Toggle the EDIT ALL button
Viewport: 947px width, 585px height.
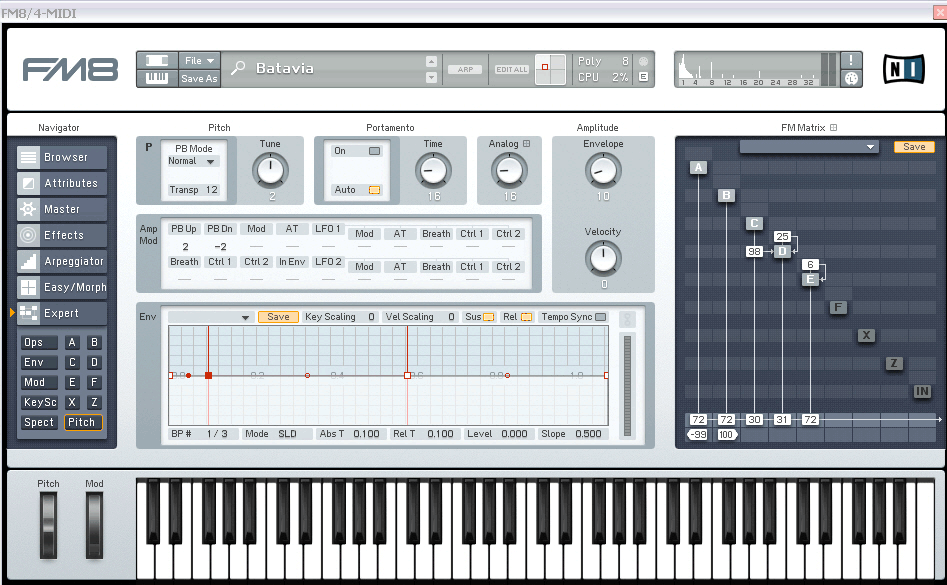512,69
